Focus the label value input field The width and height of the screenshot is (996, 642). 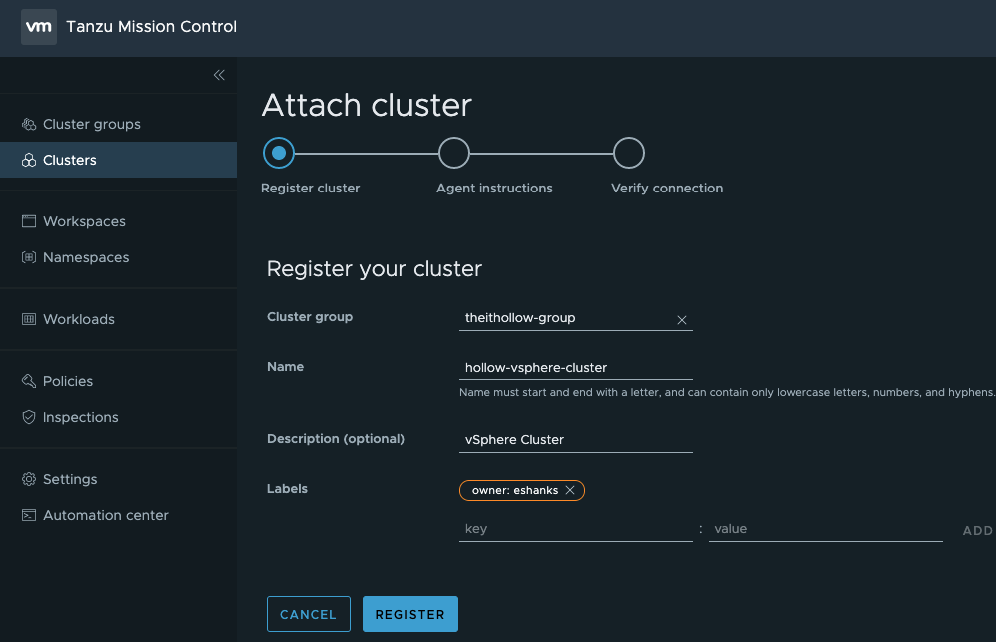tap(825, 529)
